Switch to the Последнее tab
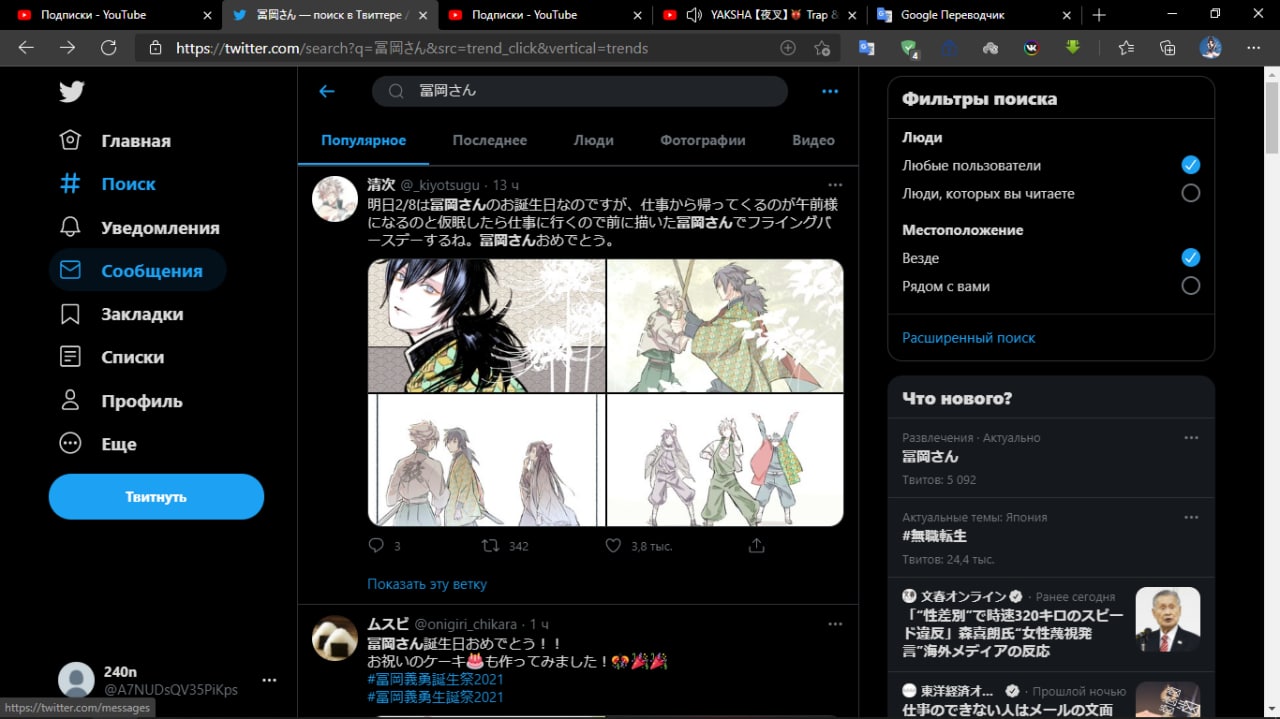1280x719 pixels. click(489, 140)
